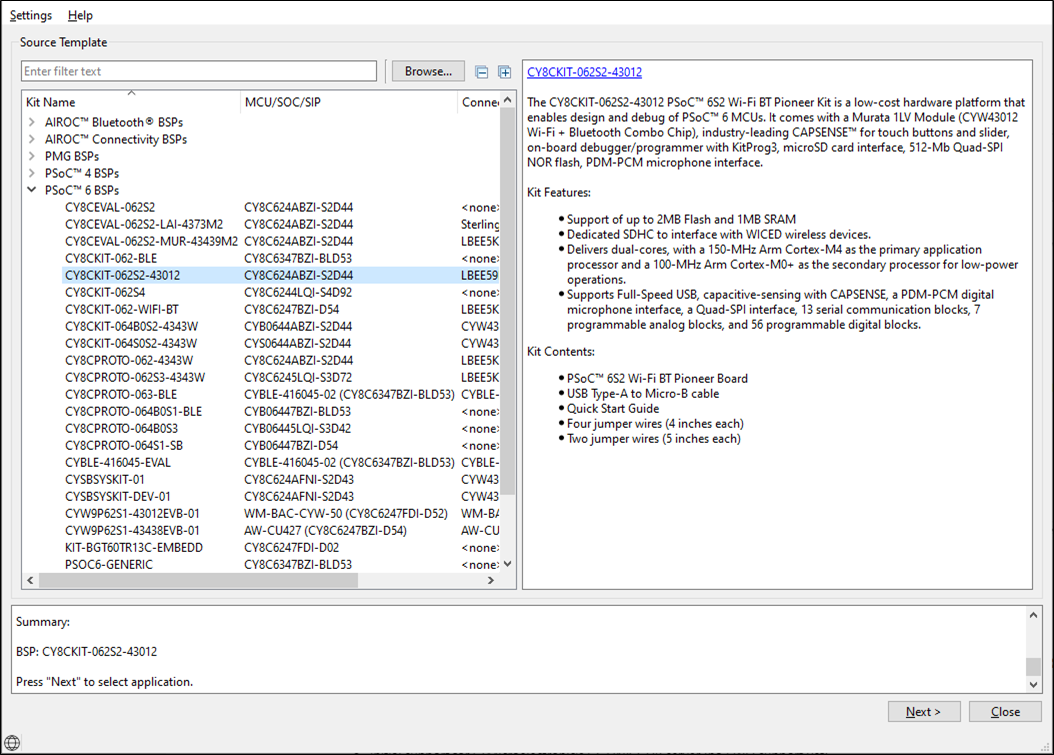Screen dimensions: 1054x755
Task: Click the CYS0644ABZI-S2D44 MCU cell
Action: click(298, 344)
